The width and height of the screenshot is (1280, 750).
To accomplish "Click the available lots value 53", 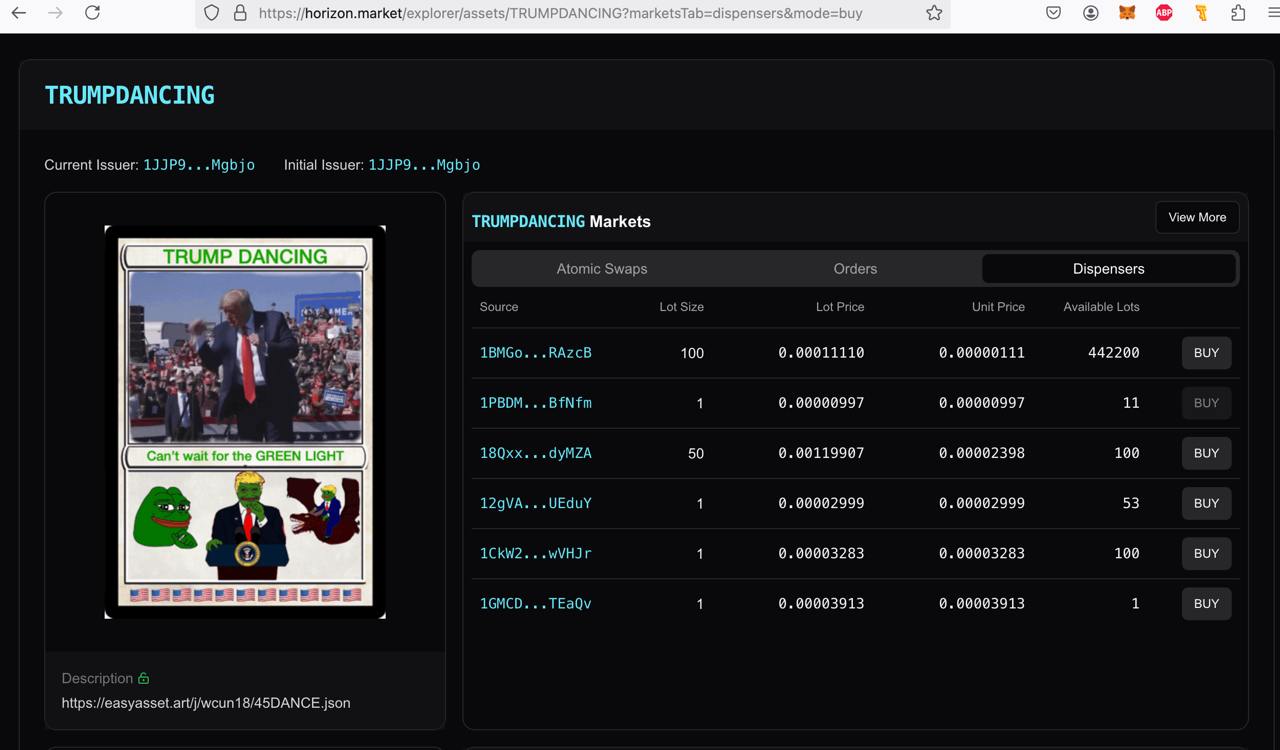I will point(1131,503).
